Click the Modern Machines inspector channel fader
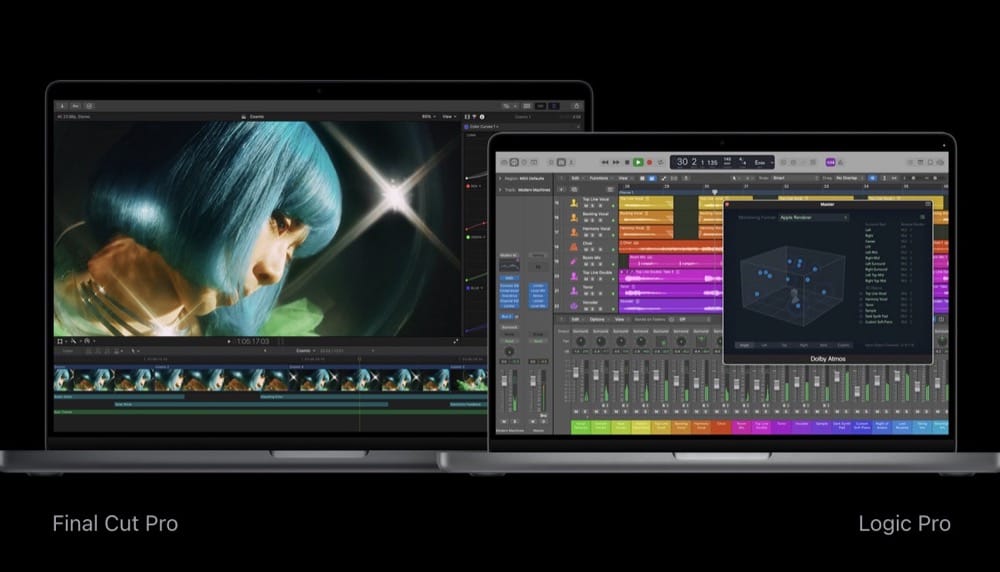Screen dimensions: 1000x572 point(505,381)
